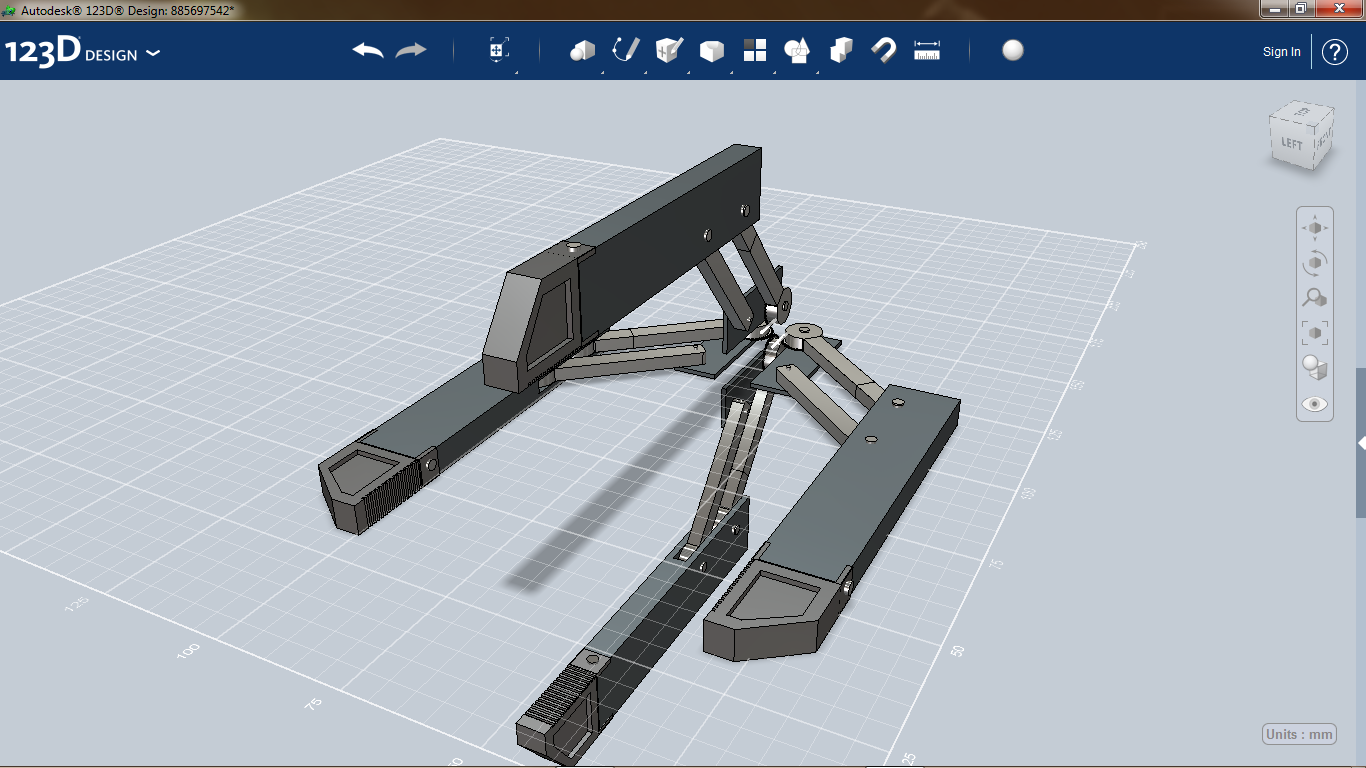Open the Help question mark
This screenshot has width=1366, height=768.
tap(1335, 52)
